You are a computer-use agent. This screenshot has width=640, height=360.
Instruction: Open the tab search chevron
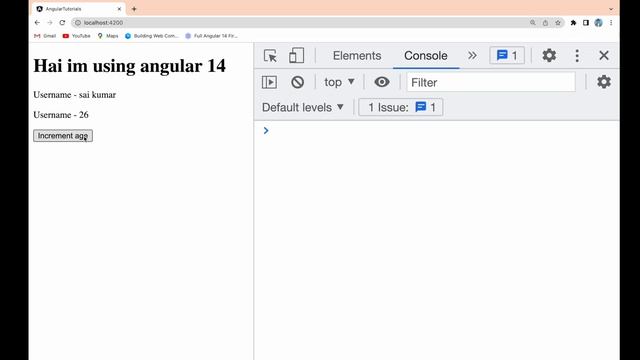pyautogui.click(x=611, y=9)
